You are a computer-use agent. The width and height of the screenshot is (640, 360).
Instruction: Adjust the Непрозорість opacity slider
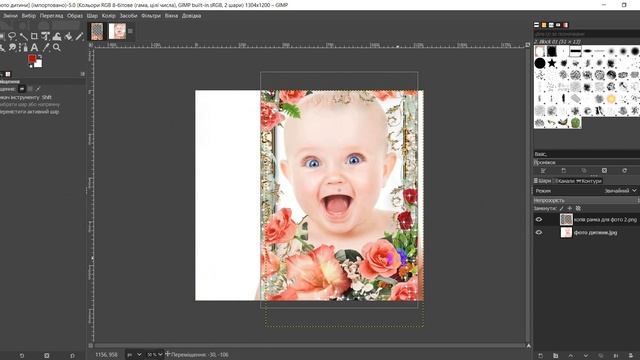click(586, 200)
